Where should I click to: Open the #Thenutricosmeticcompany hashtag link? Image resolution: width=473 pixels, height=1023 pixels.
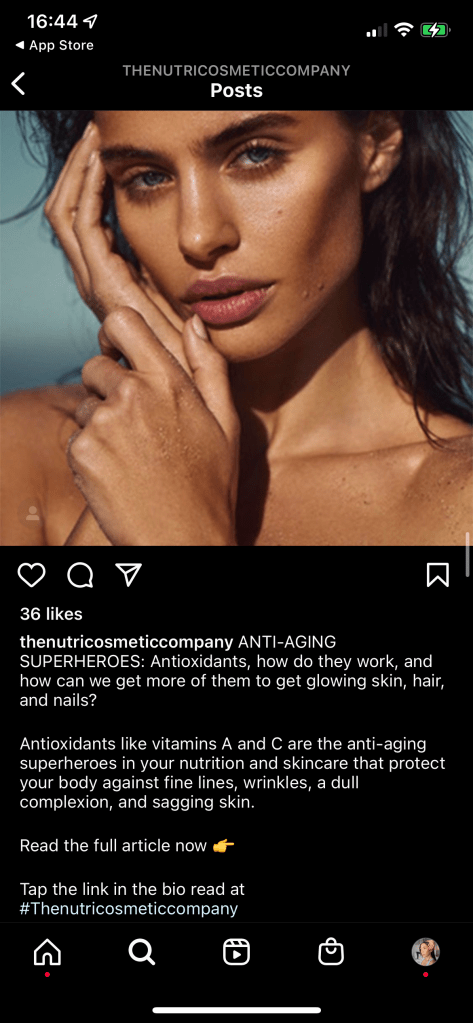point(129,909)
